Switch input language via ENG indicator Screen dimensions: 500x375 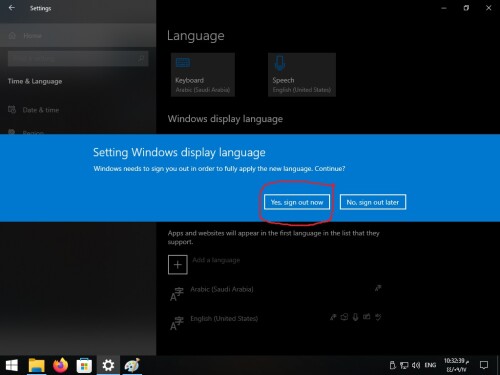pos(430,365)
